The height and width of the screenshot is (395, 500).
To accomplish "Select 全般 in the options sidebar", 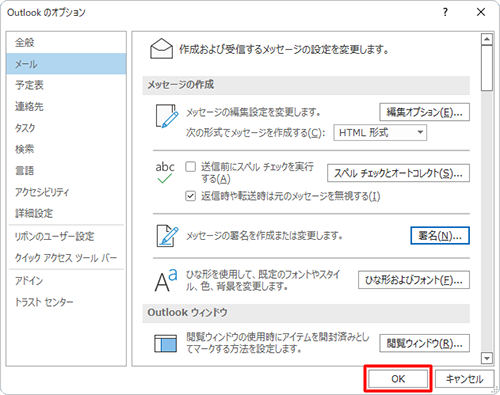I will (66, 43).
